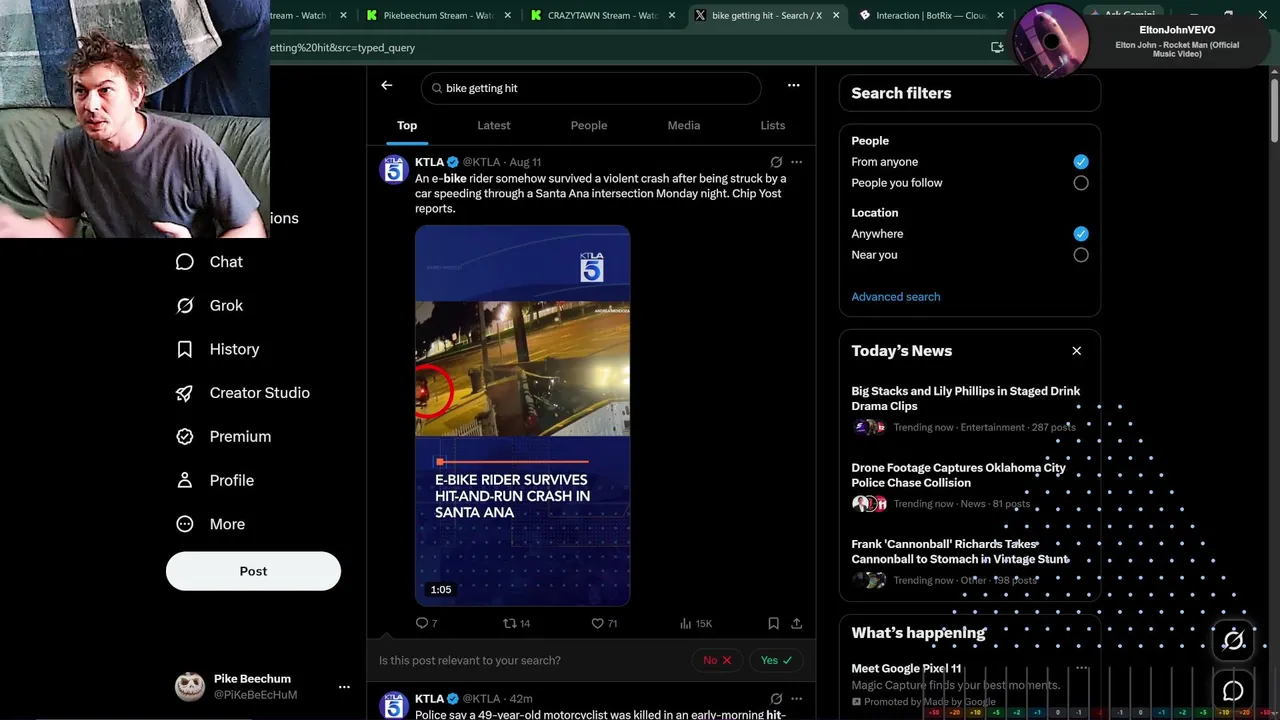1280x720 pixels.
Task: Go back using the search page arrow
Action: (x=387, y=86)
